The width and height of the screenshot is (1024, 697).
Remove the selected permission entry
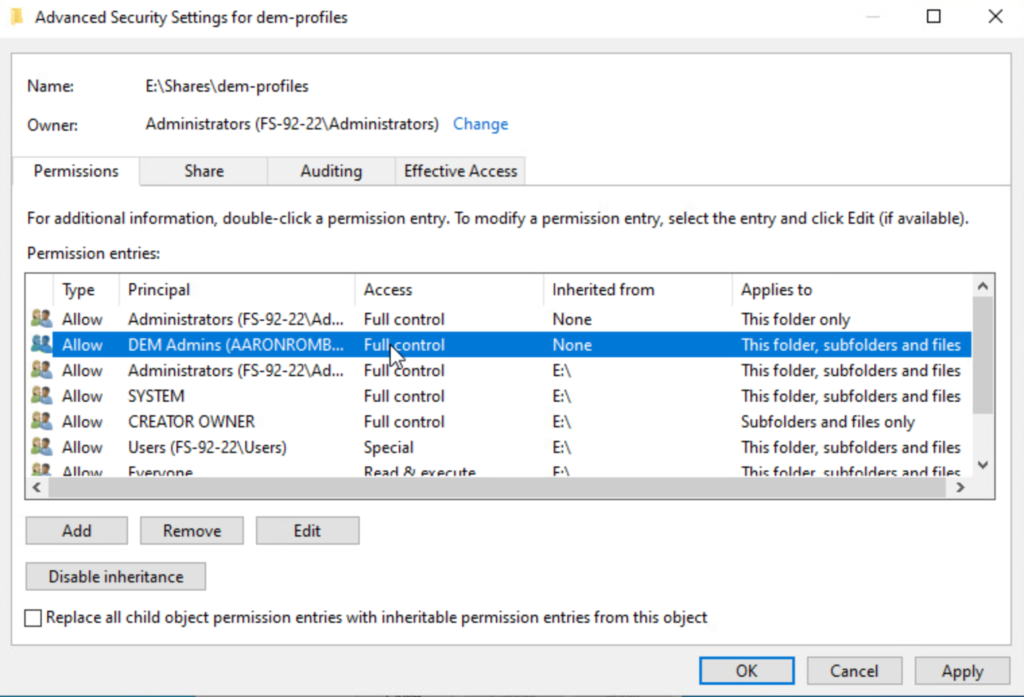coord(192,531)
